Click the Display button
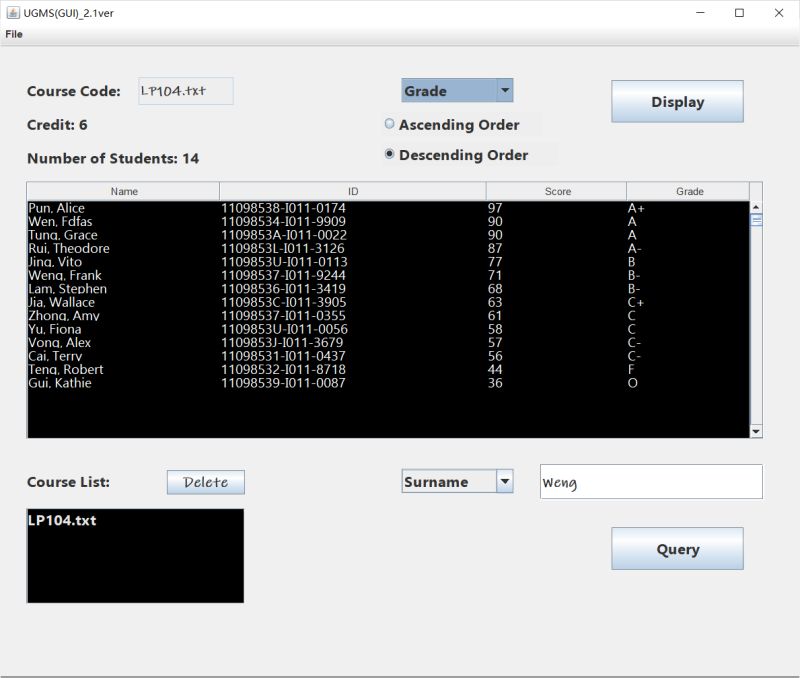800x678 pixels. [x=677, y=102]
